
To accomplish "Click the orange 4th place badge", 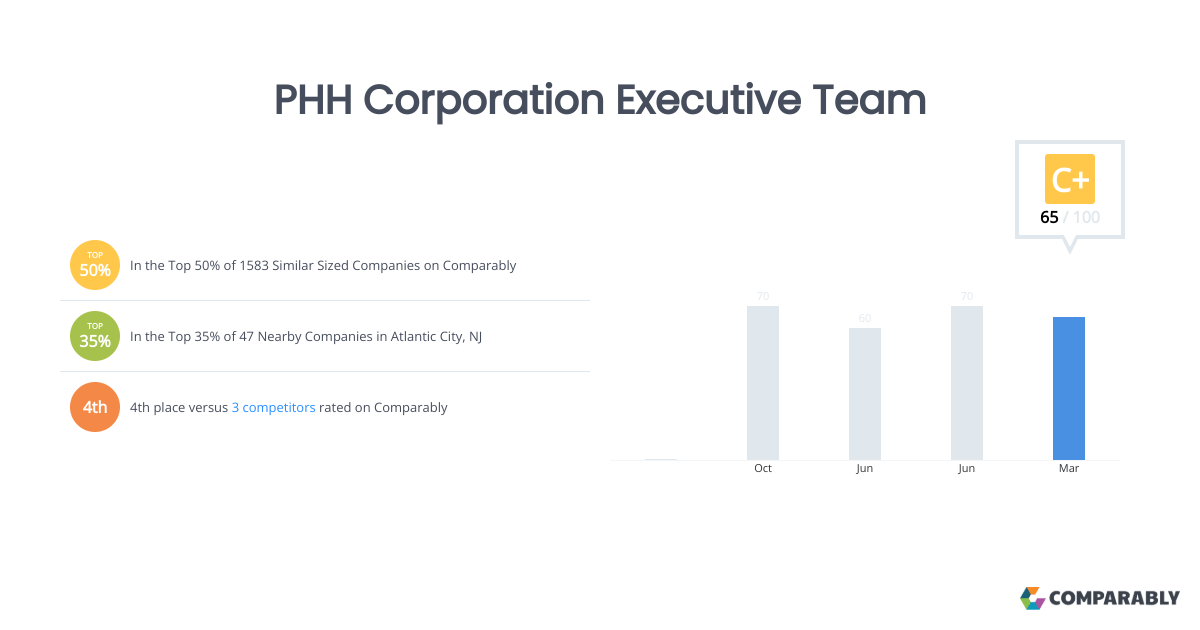I will tap(95, 407).
